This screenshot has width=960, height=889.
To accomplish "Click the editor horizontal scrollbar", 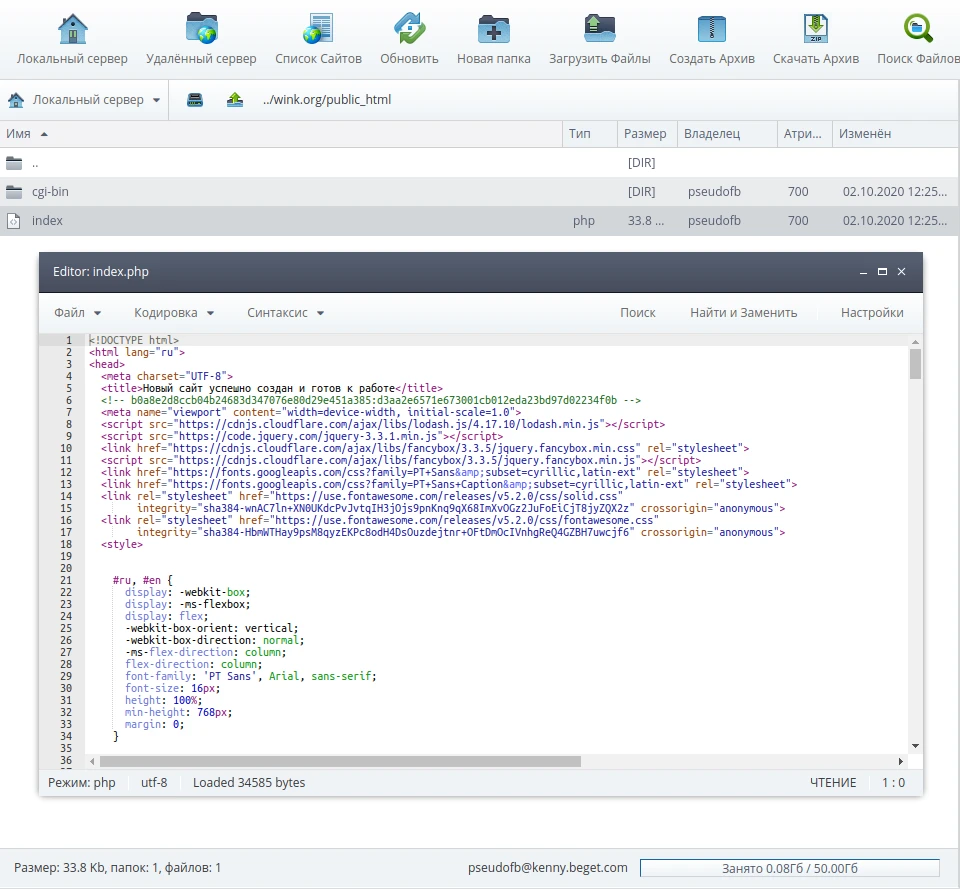I will coord(340,761).
